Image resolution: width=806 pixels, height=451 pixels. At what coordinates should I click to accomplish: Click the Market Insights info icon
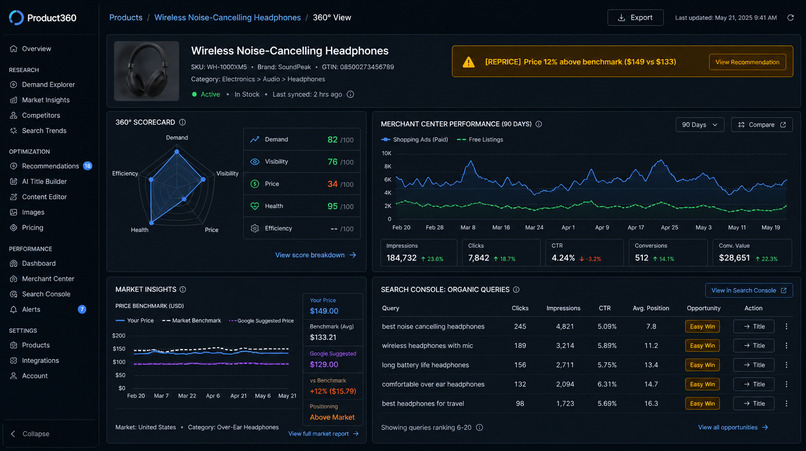183,290
